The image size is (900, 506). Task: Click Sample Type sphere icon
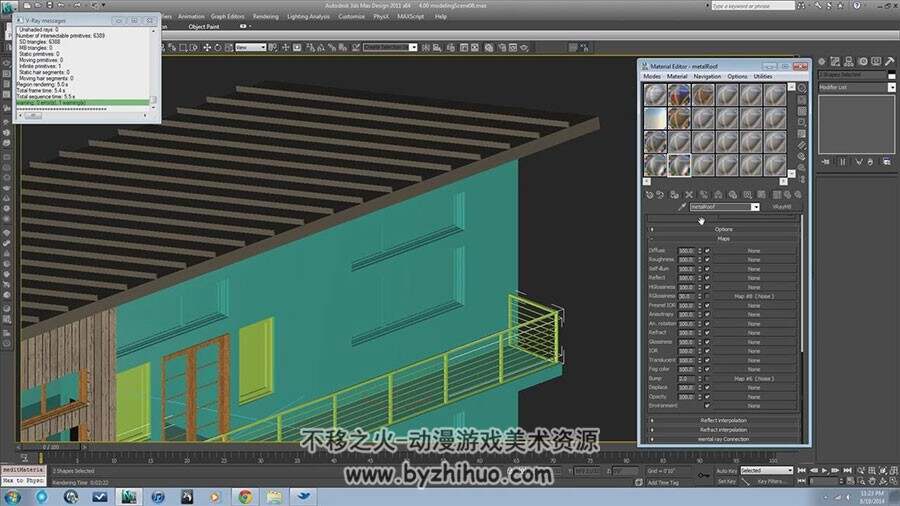click(802, 88)
